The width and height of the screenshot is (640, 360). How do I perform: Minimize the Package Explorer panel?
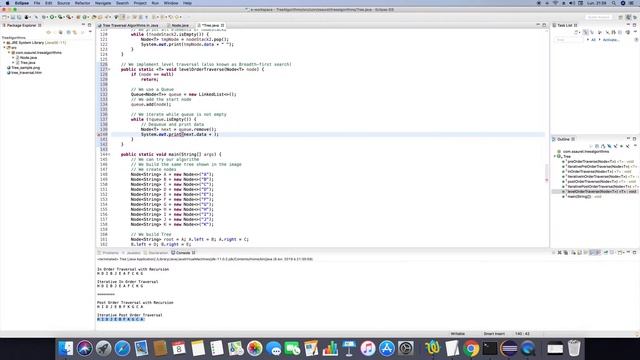83,25
